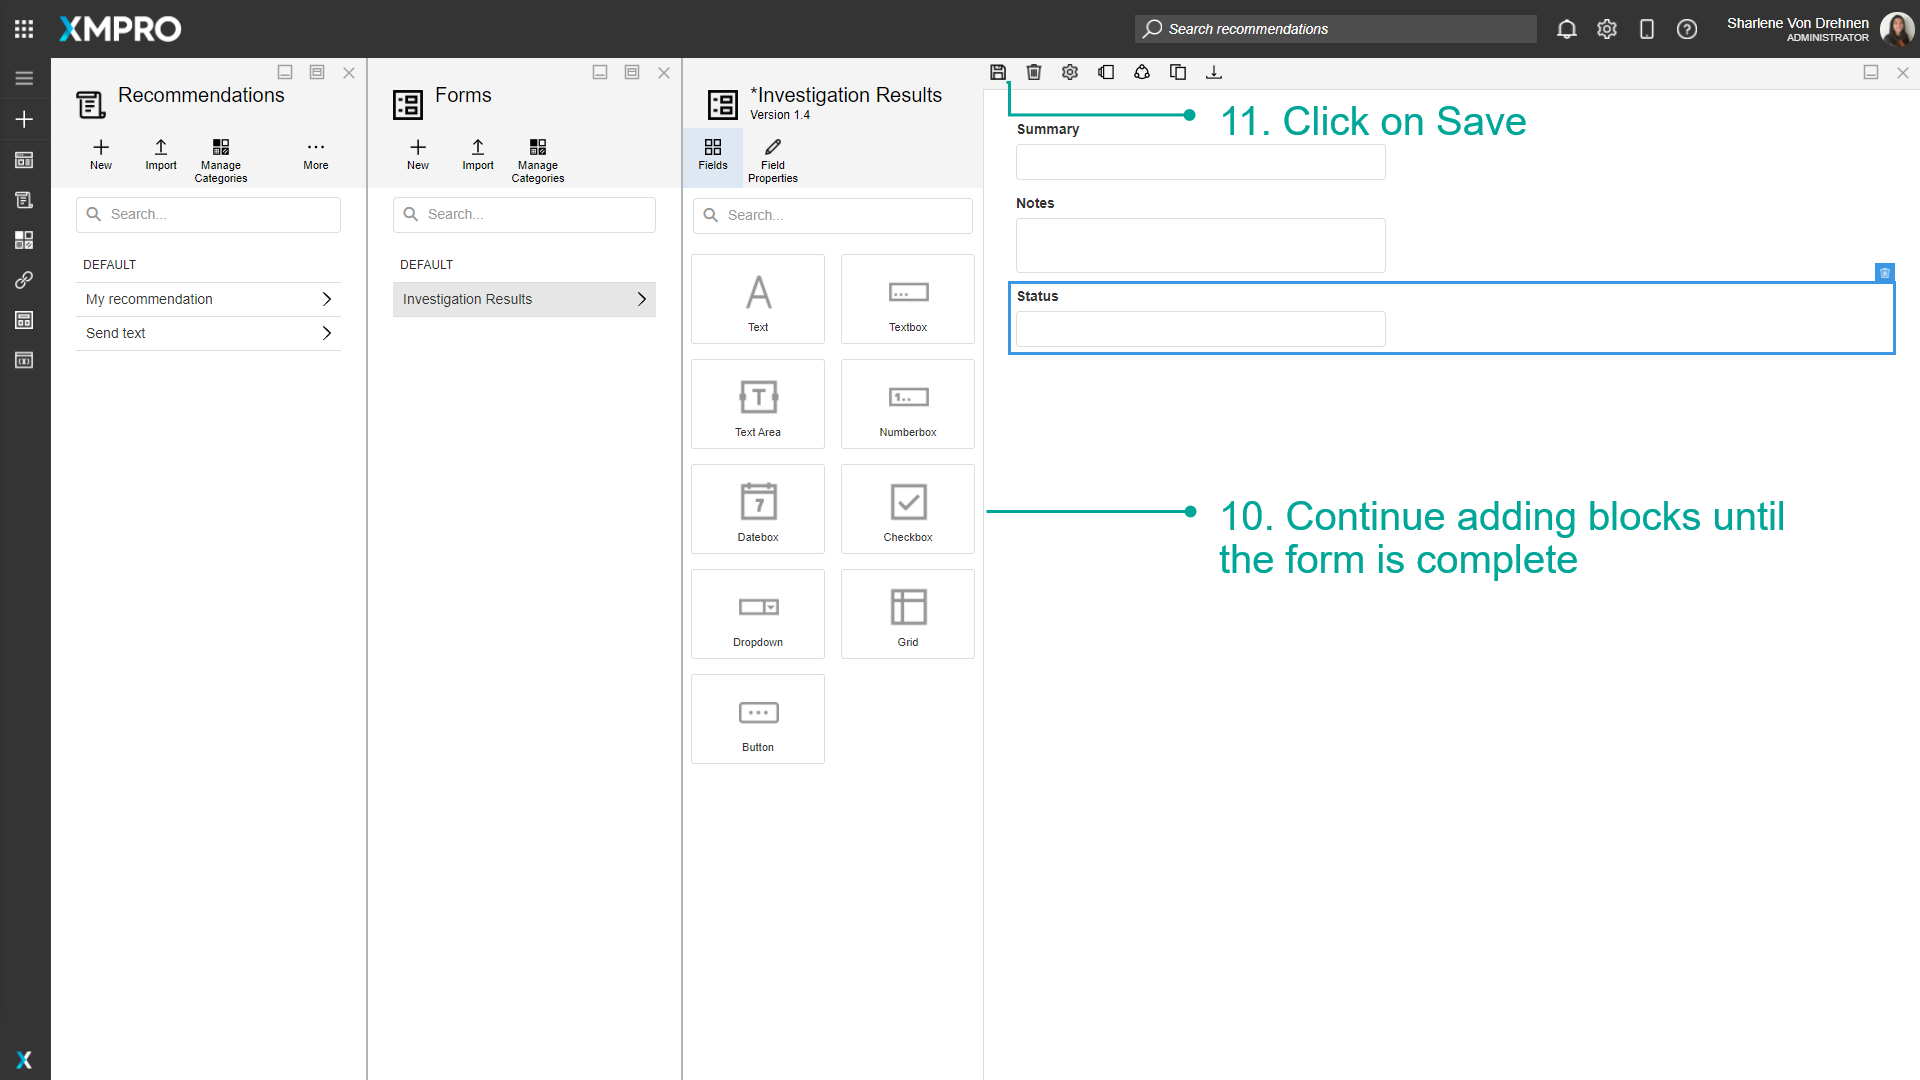This screenshot has width=1920, height=1080.
Task: Click inside the Summary input field
Action: tap(1200, 162)
